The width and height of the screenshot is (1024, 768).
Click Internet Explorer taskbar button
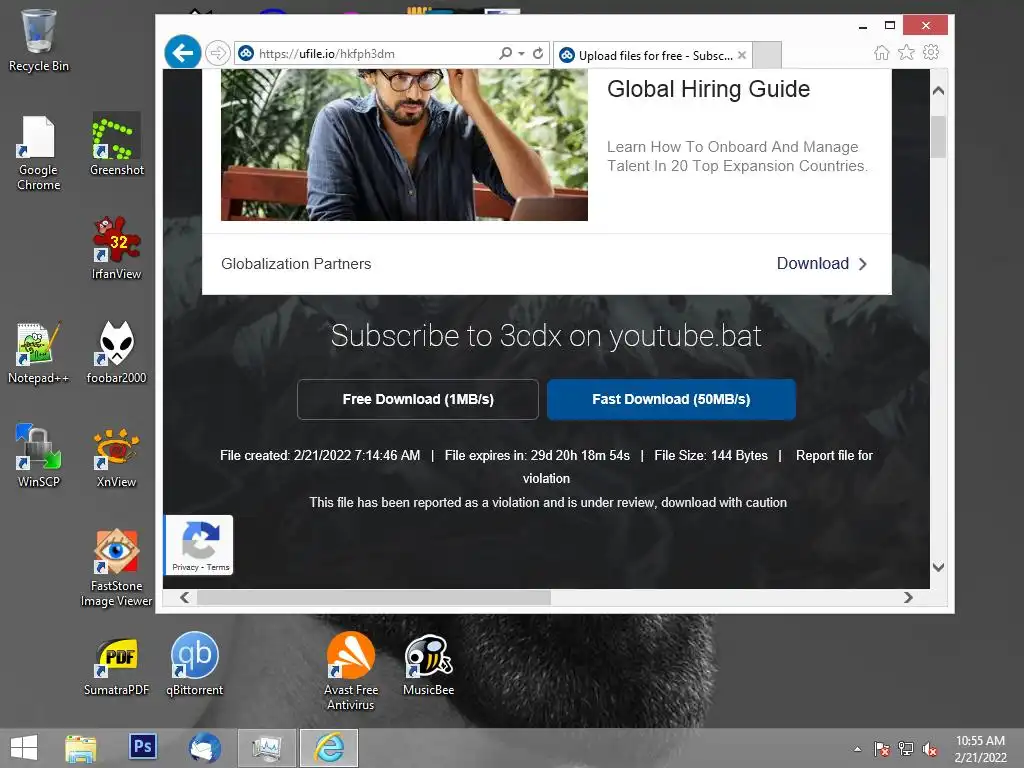point(329,748)
